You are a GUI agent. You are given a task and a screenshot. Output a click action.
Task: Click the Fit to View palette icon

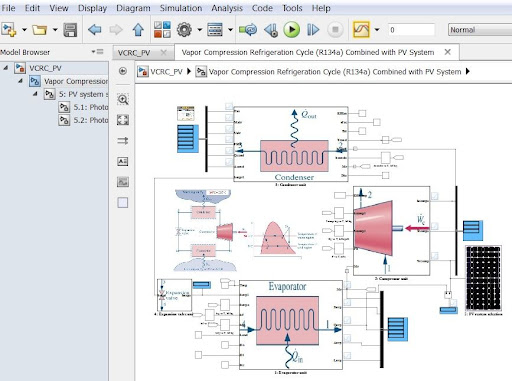tap(123, 120)
